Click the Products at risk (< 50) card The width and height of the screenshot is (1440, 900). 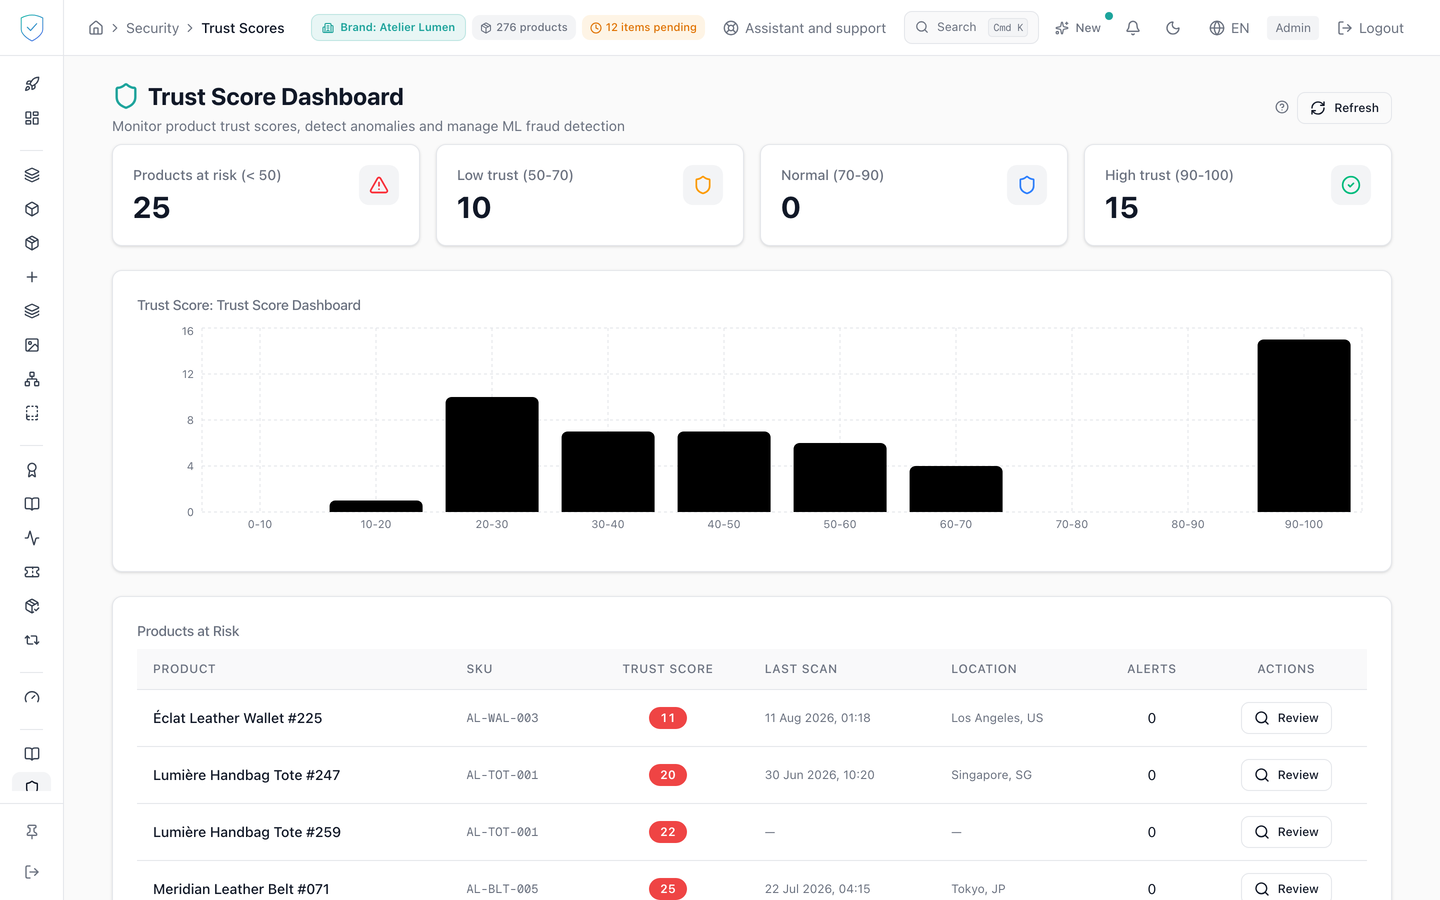[x=266, y=195]
